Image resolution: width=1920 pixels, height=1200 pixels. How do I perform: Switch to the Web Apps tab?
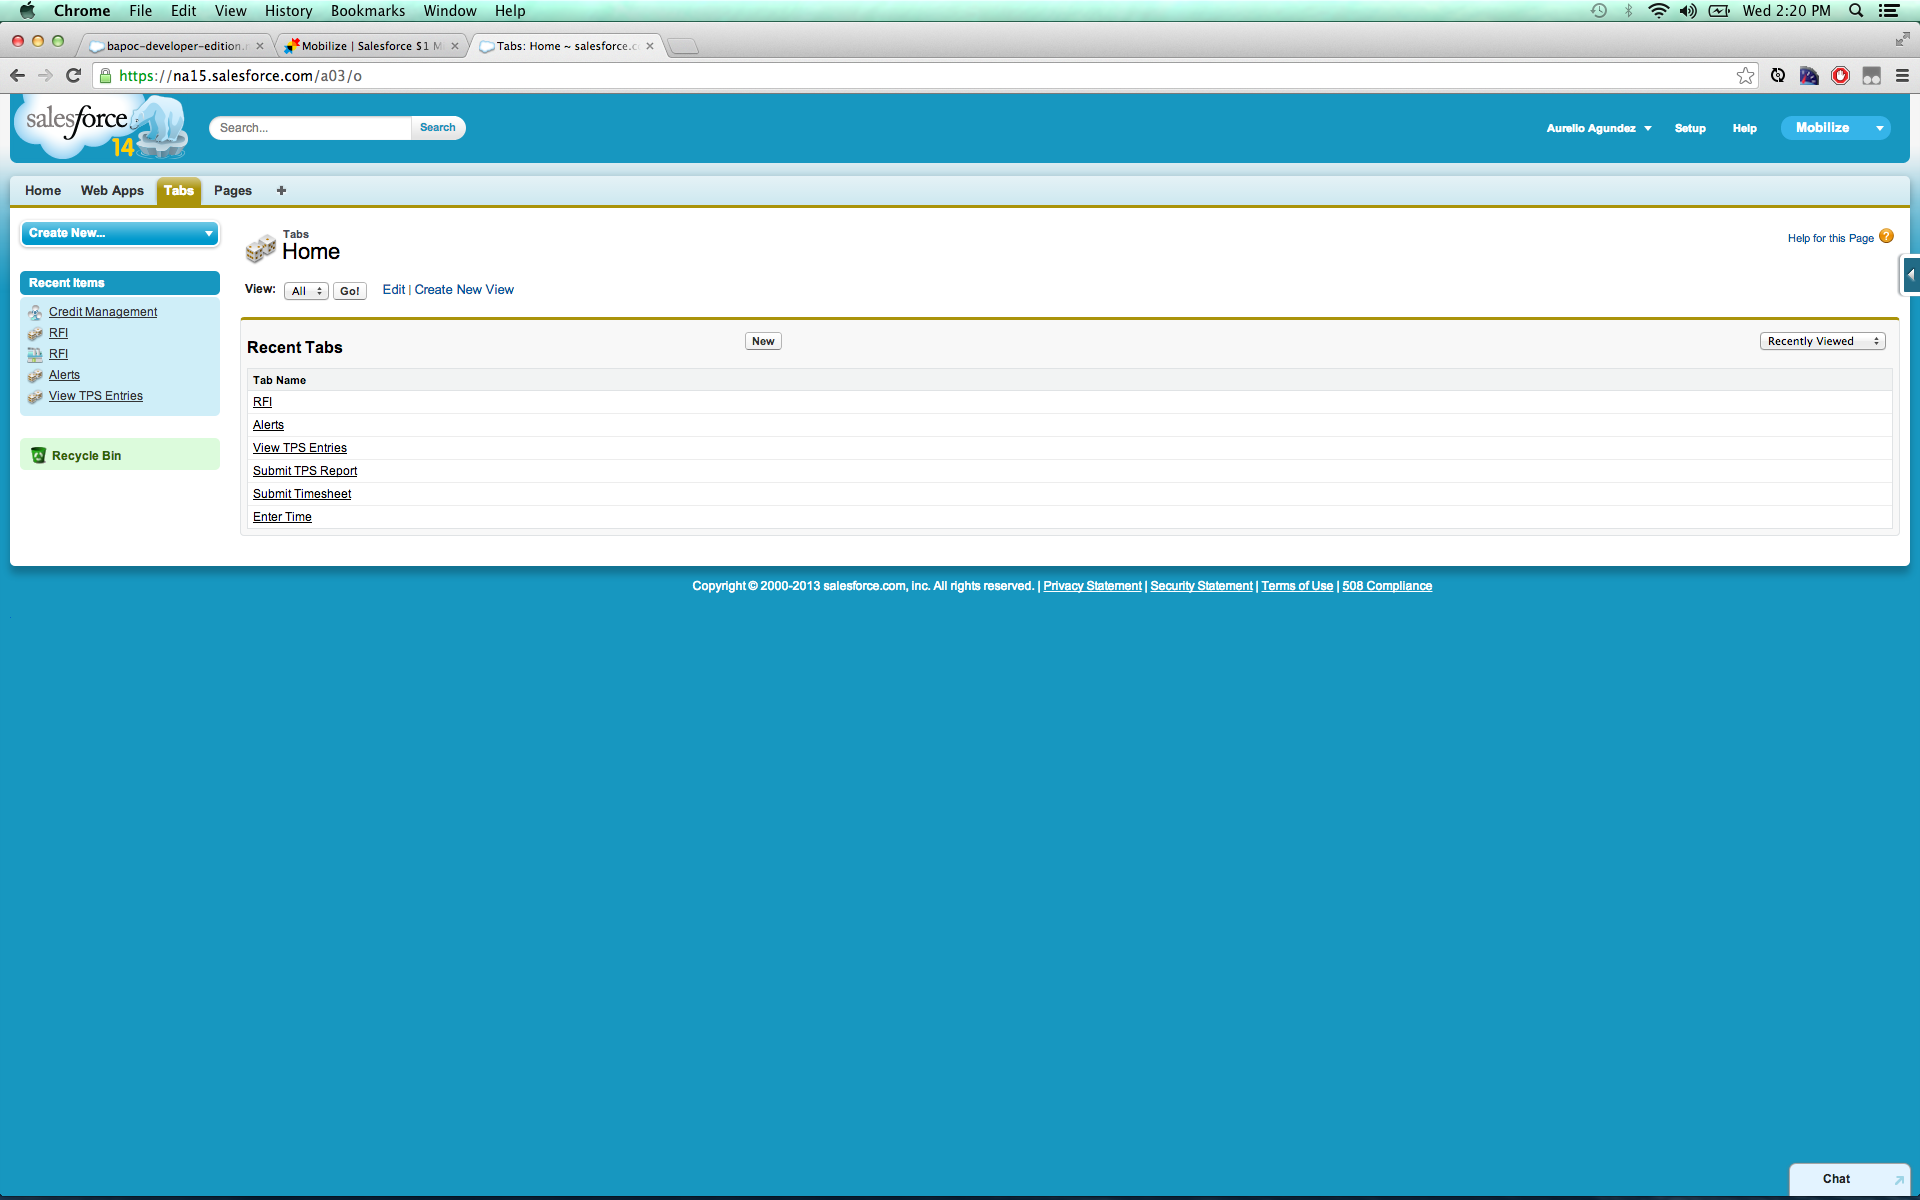pos(112,190)
